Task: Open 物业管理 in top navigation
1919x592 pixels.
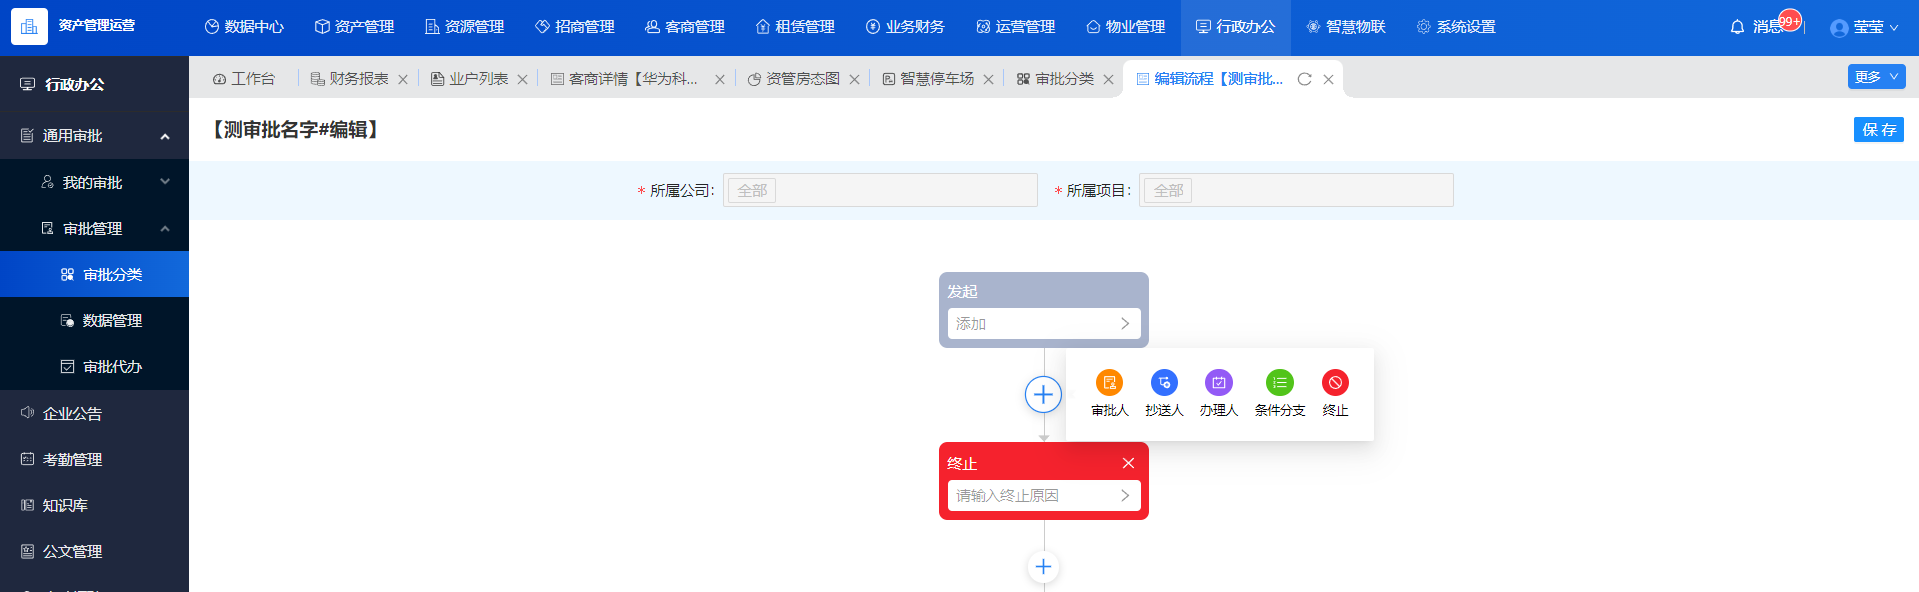Action: click(1125, 27)
